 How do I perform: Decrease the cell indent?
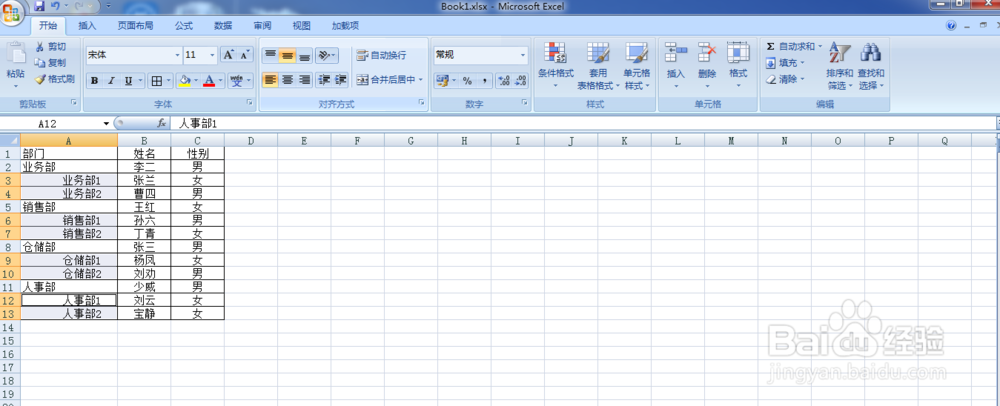(x=324, y=80)
